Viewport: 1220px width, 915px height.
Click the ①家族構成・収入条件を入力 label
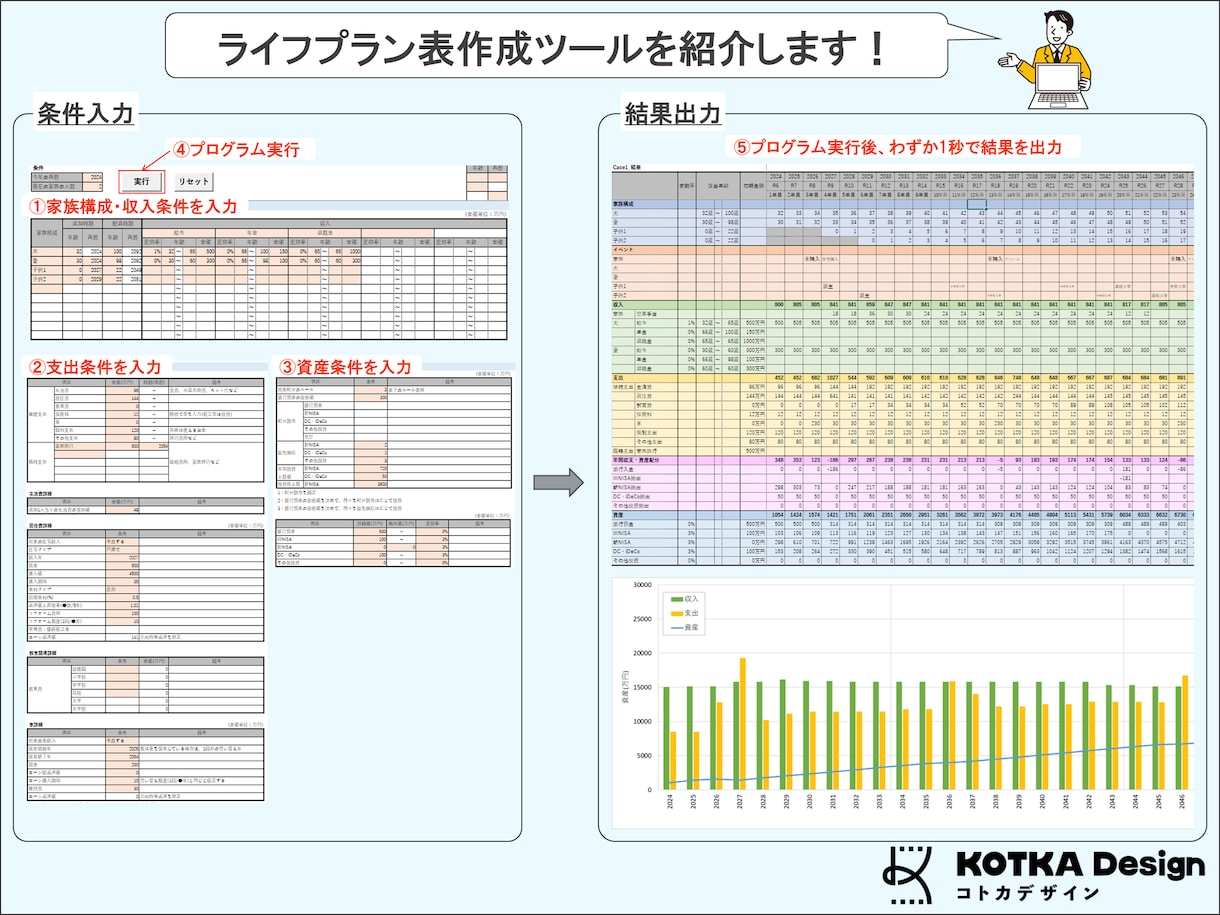tap(134, 206)
